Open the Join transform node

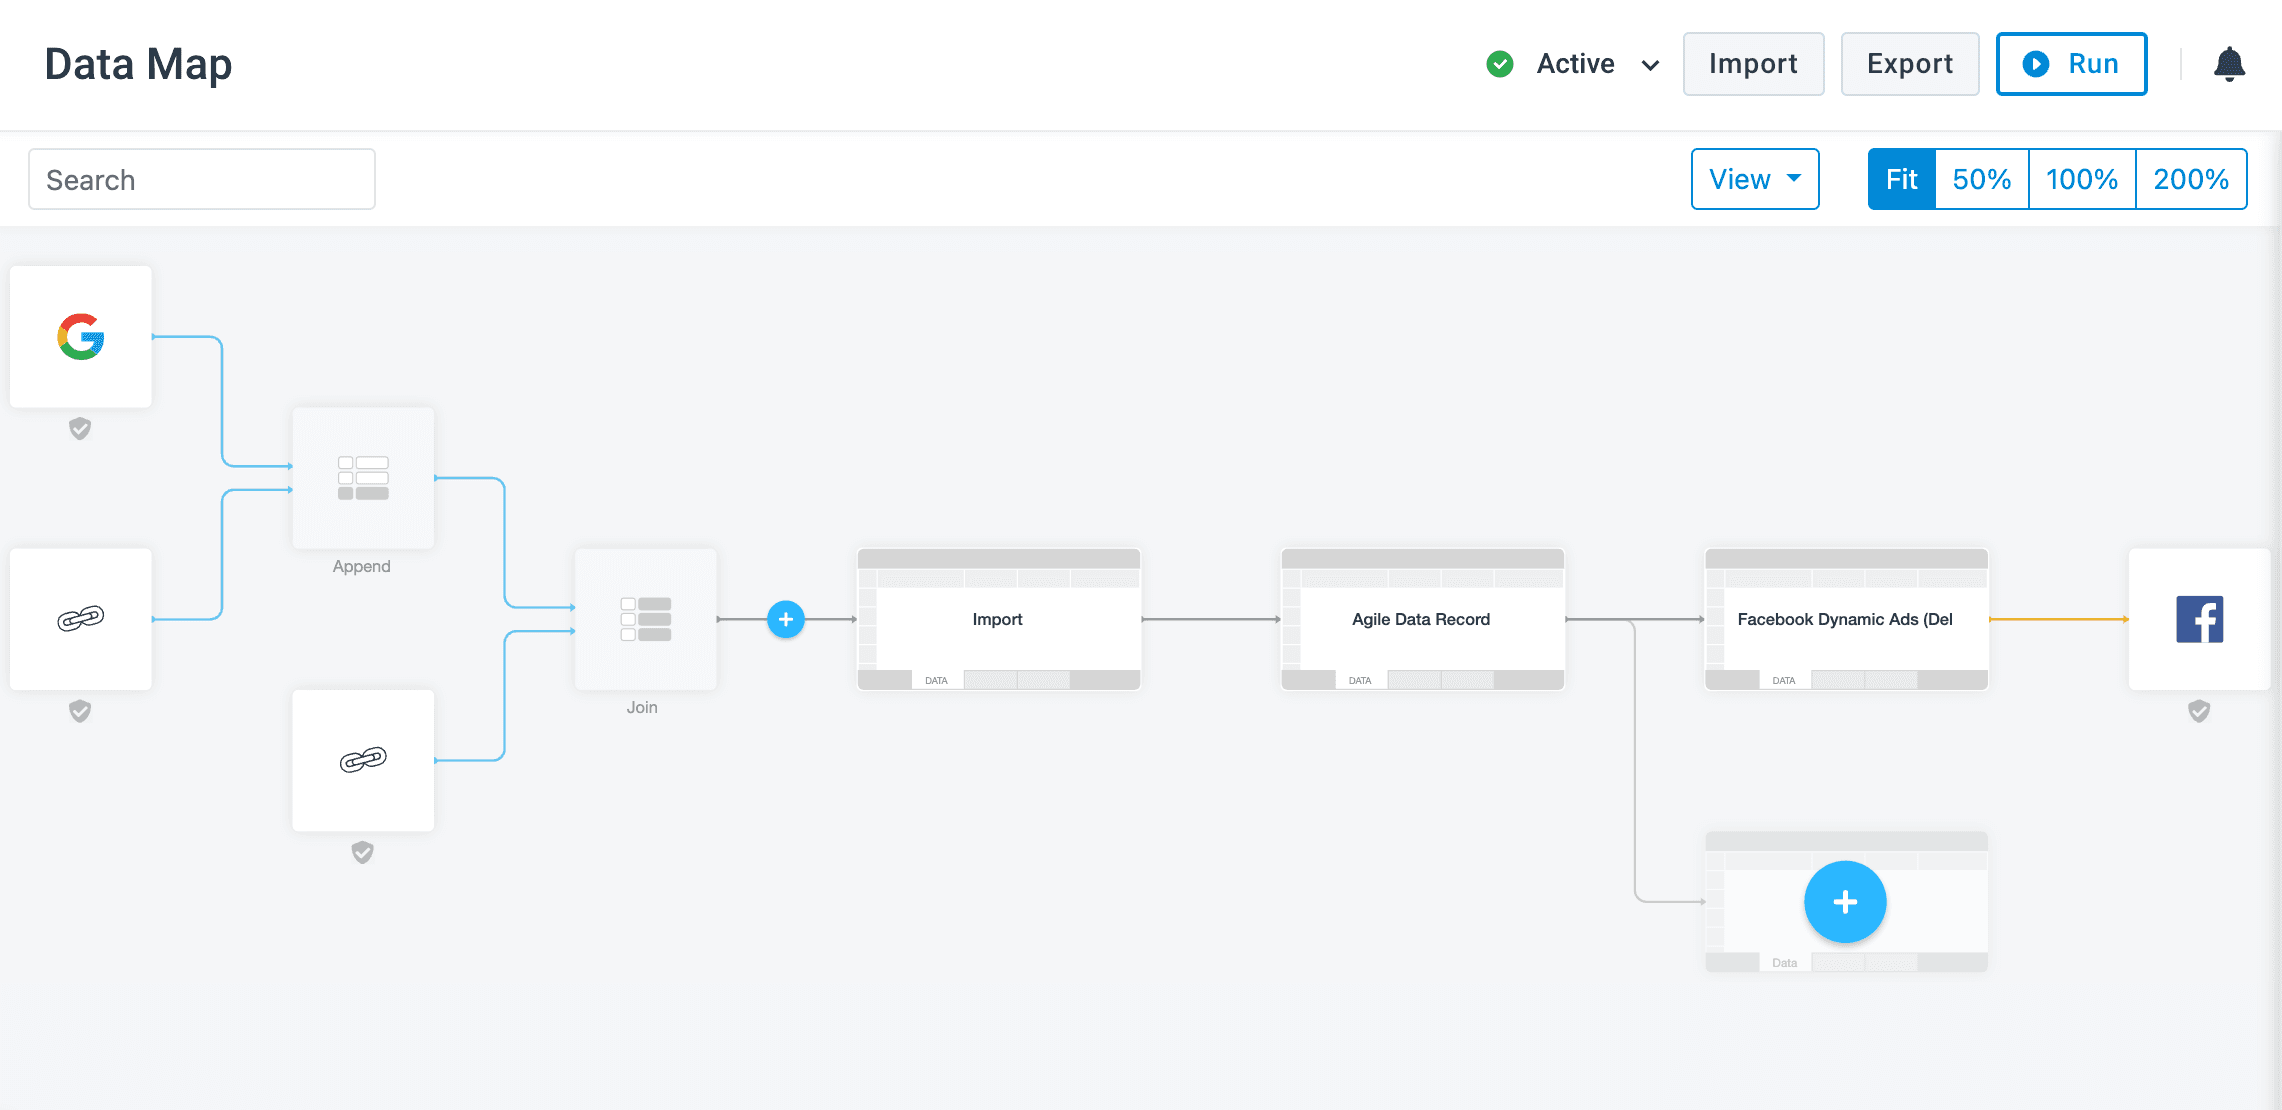(645, 619)
